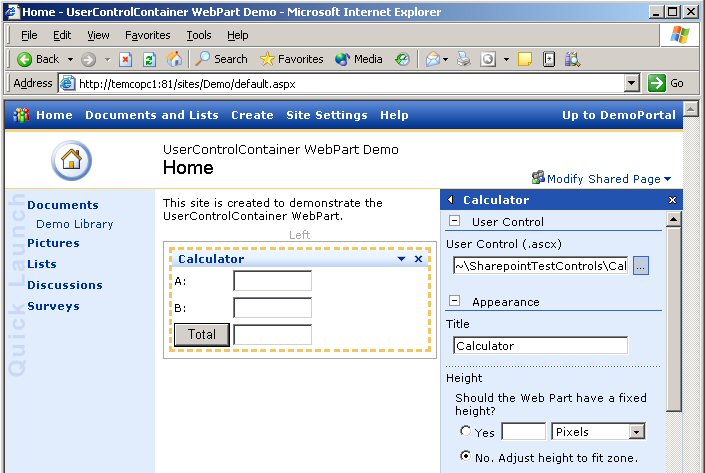
Task: Click the round Home house logo
Action: [x=71, y=160]
